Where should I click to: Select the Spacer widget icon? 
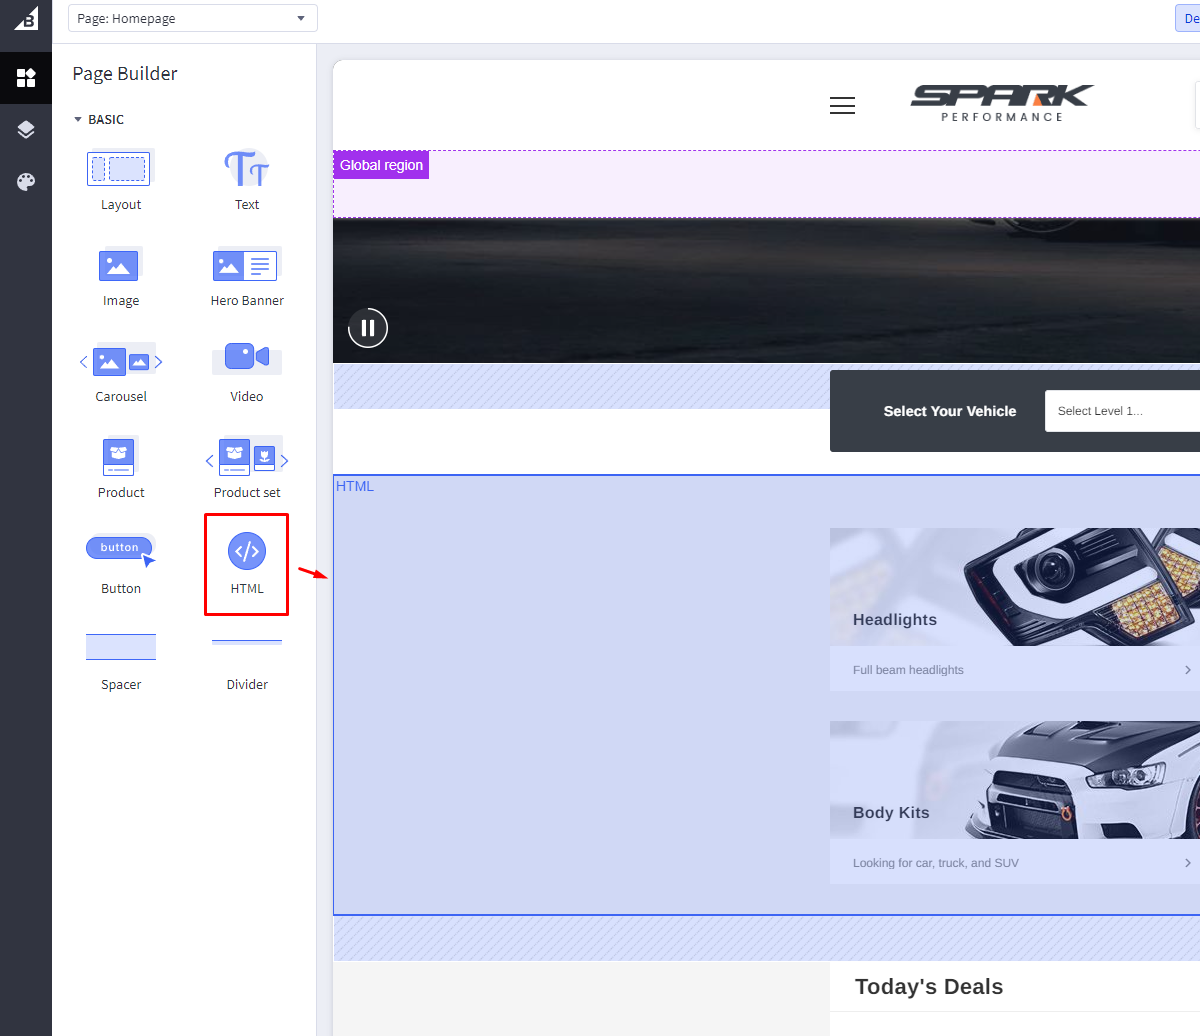(120, 647)
